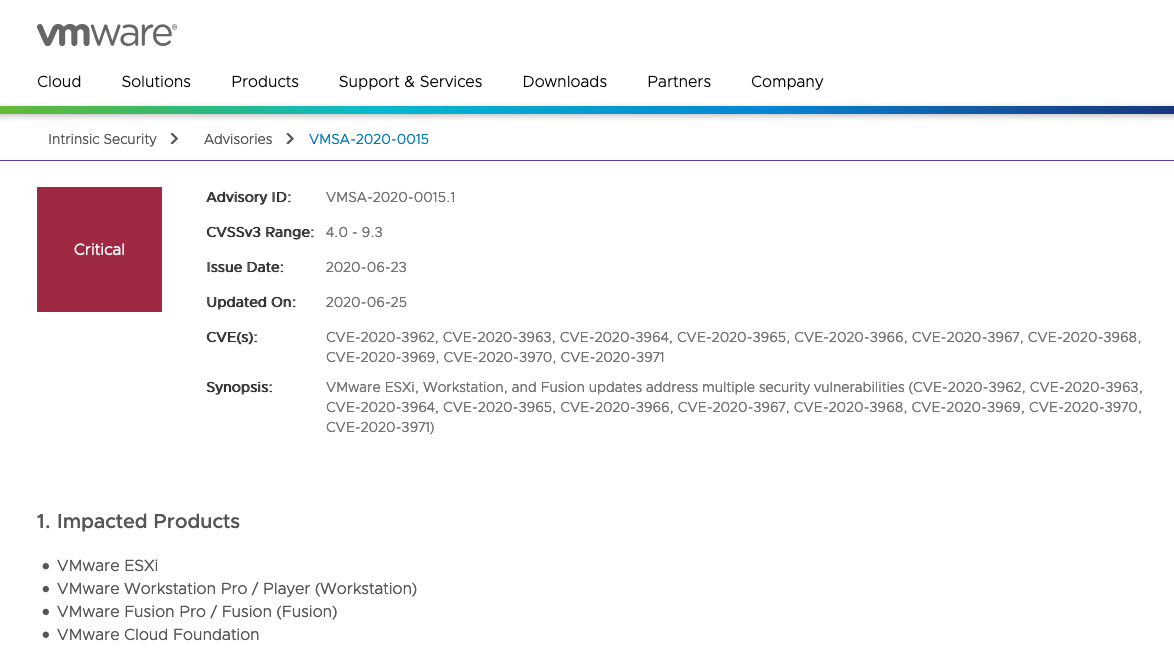Image resolution: width=1174 pixels, height=670 pixels.
Task: Click CVE-2020-3970 in CVE(s) list
Action: tap(498, 358)
